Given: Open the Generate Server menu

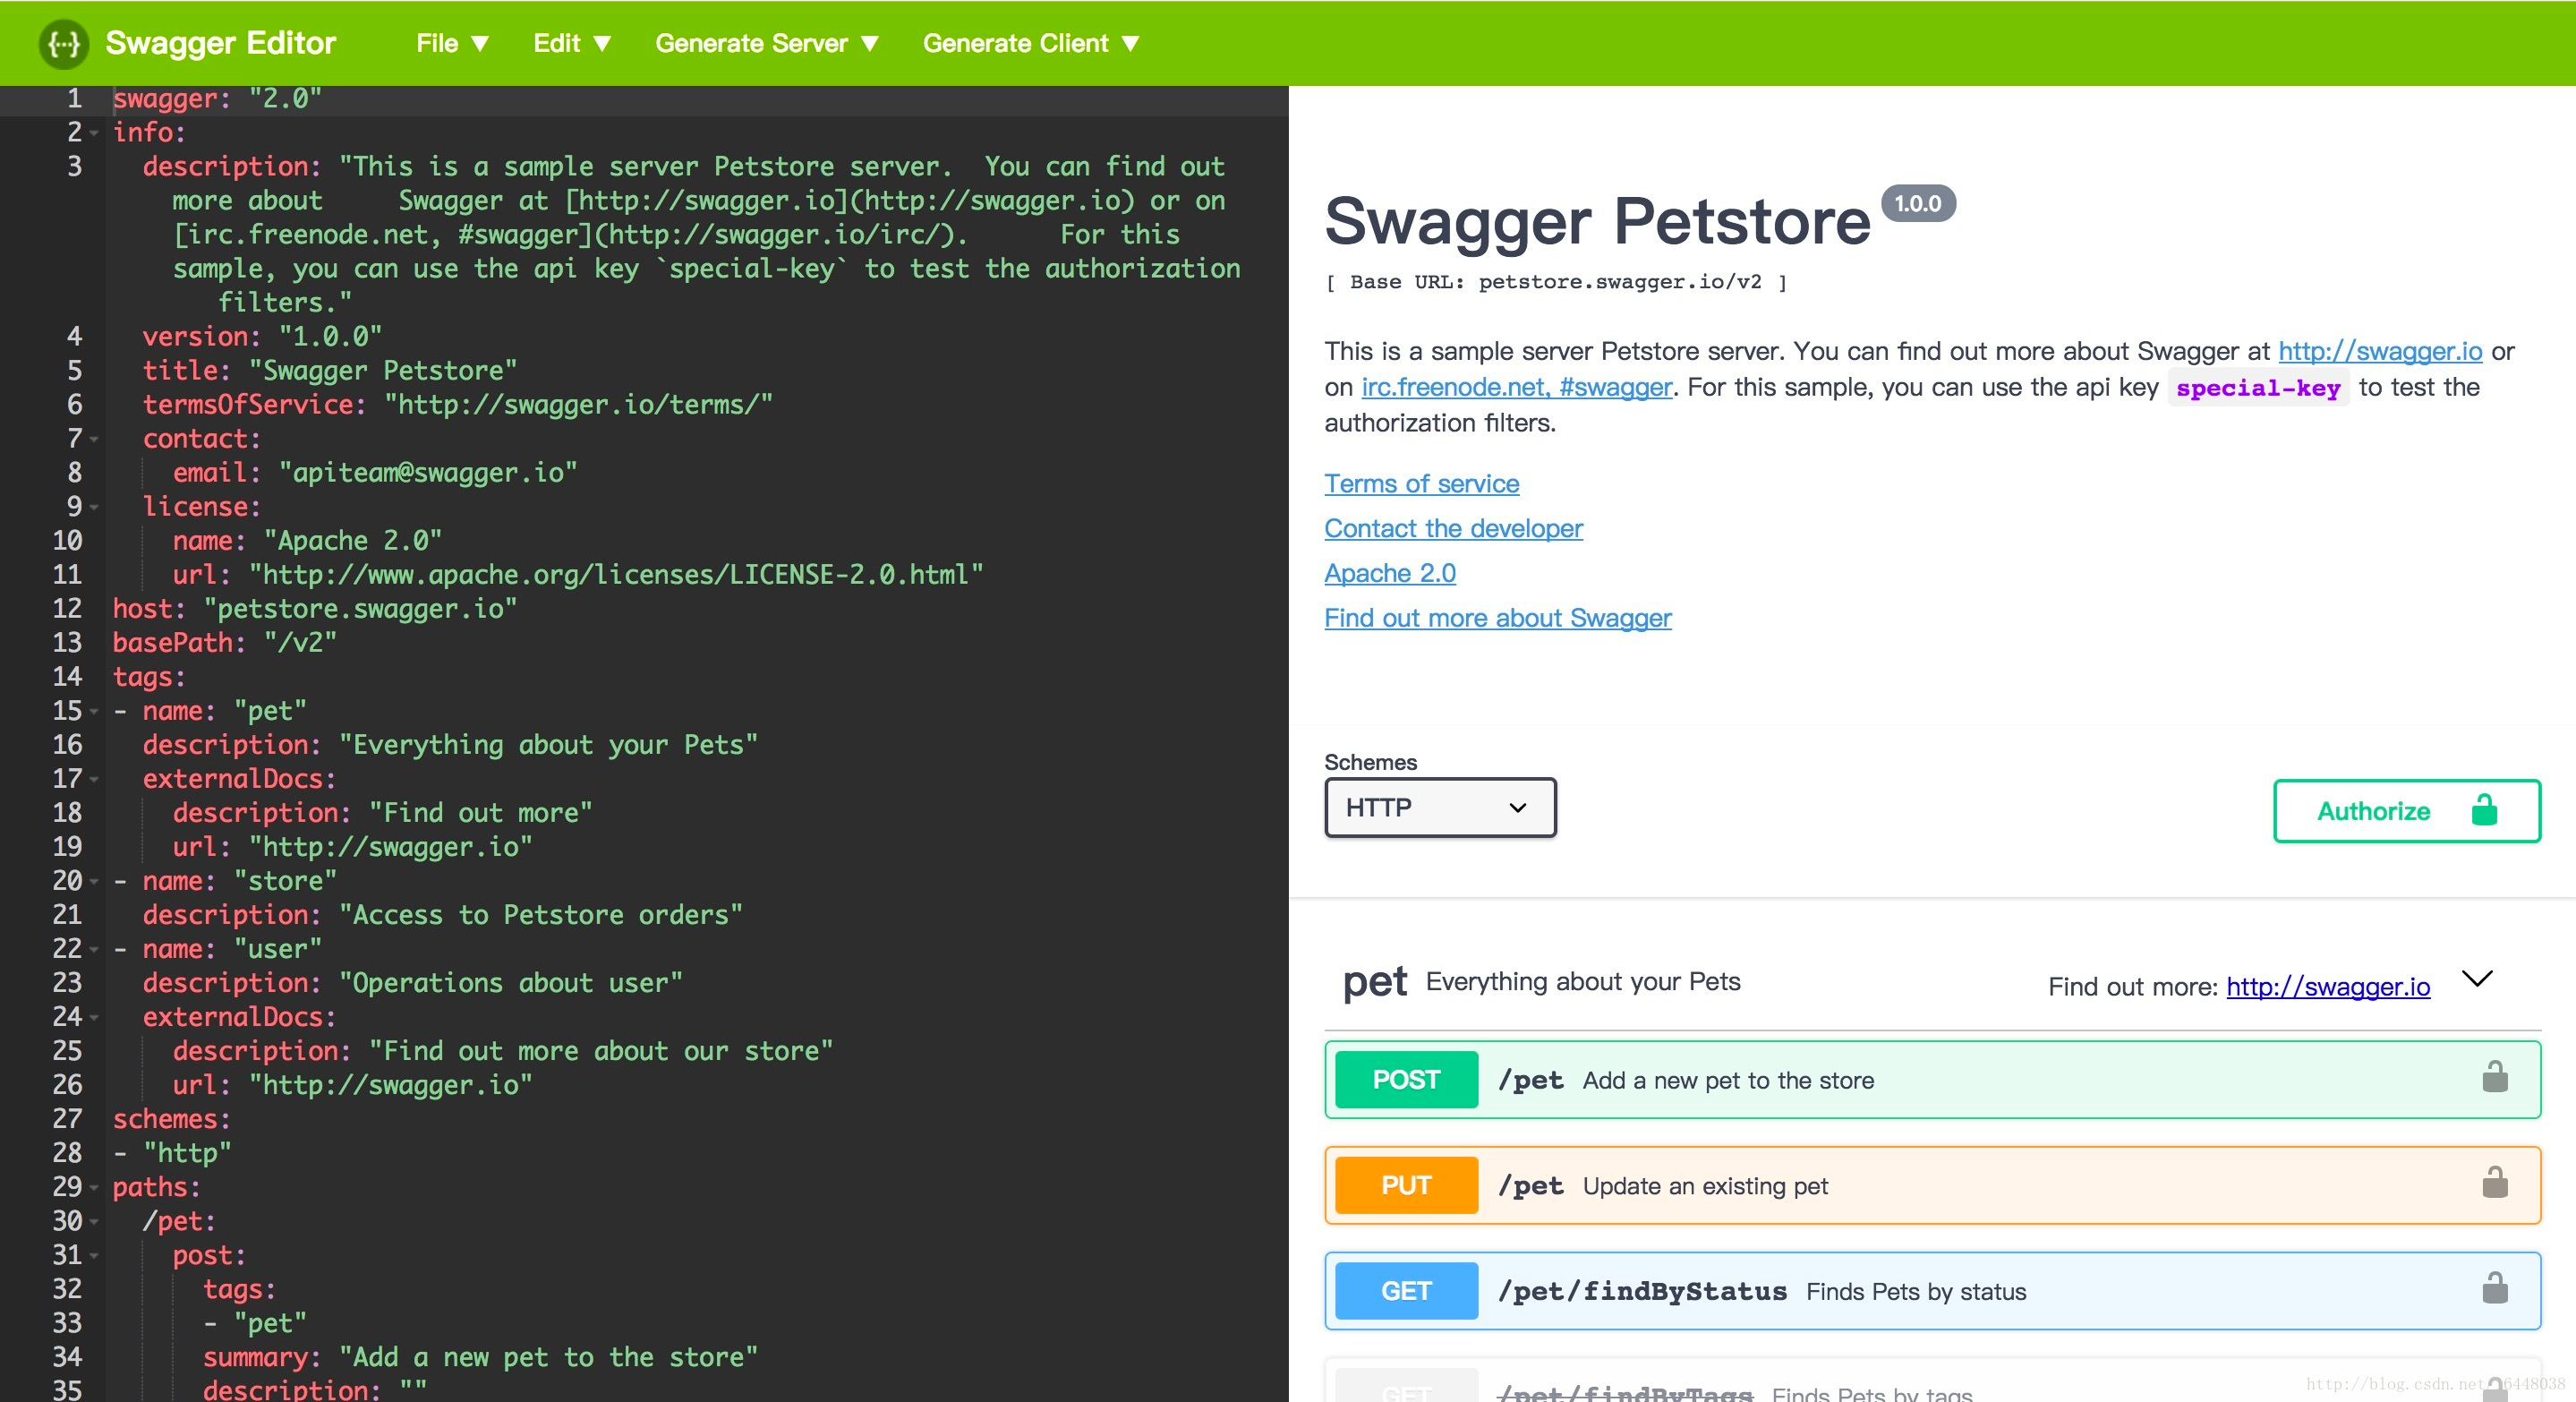Looking at the screenshot, I should coord(766,43).
